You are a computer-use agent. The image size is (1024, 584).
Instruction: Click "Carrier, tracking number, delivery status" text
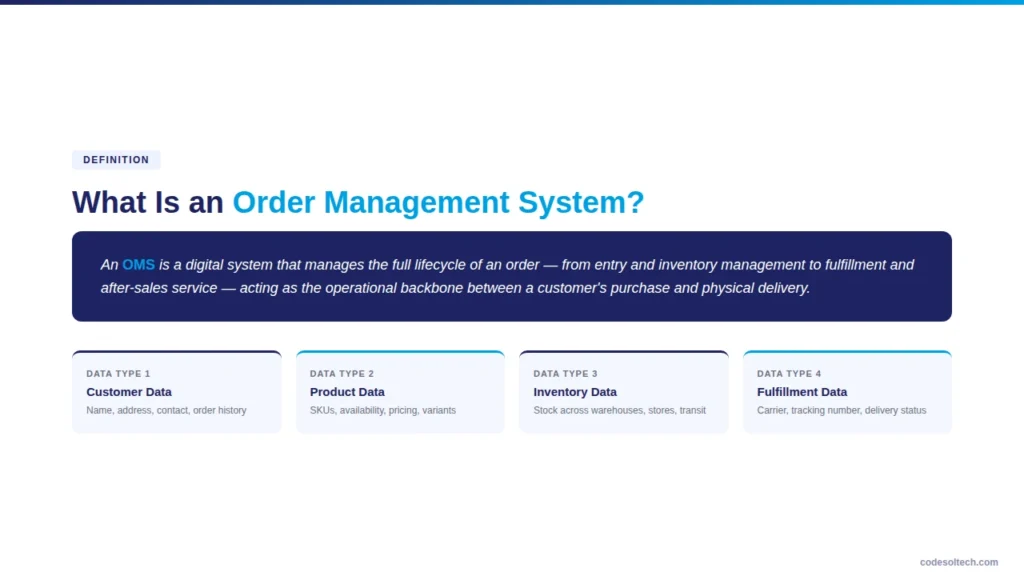tap(841, 410)
